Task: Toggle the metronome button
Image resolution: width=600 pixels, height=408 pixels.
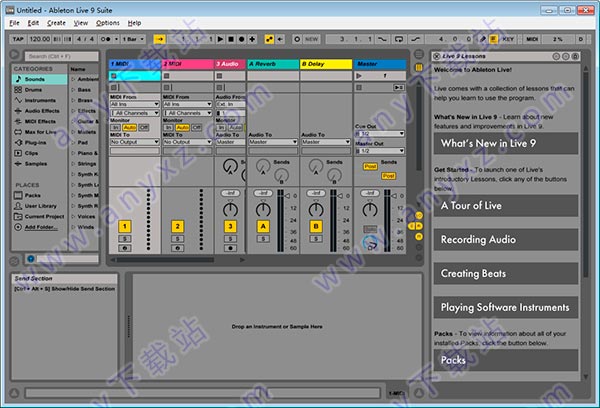Action: coord(108,39)
